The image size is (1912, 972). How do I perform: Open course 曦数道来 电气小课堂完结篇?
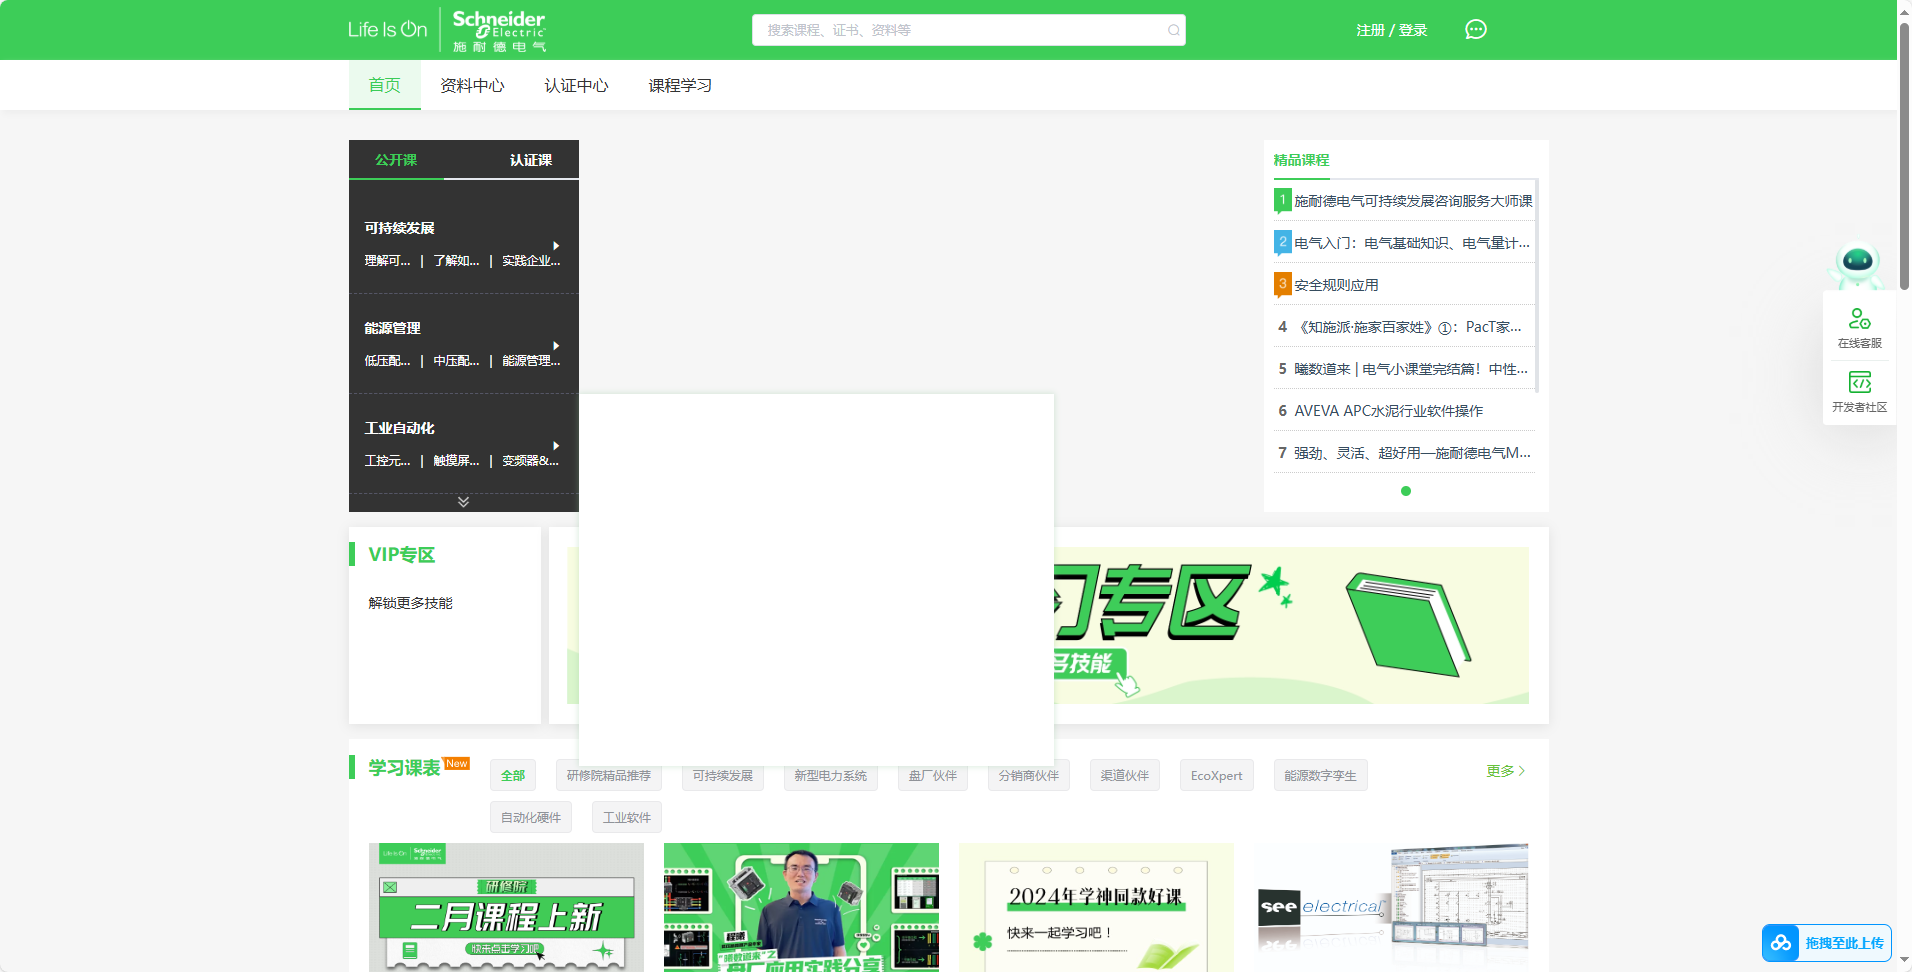click(x=1411, y=369)
